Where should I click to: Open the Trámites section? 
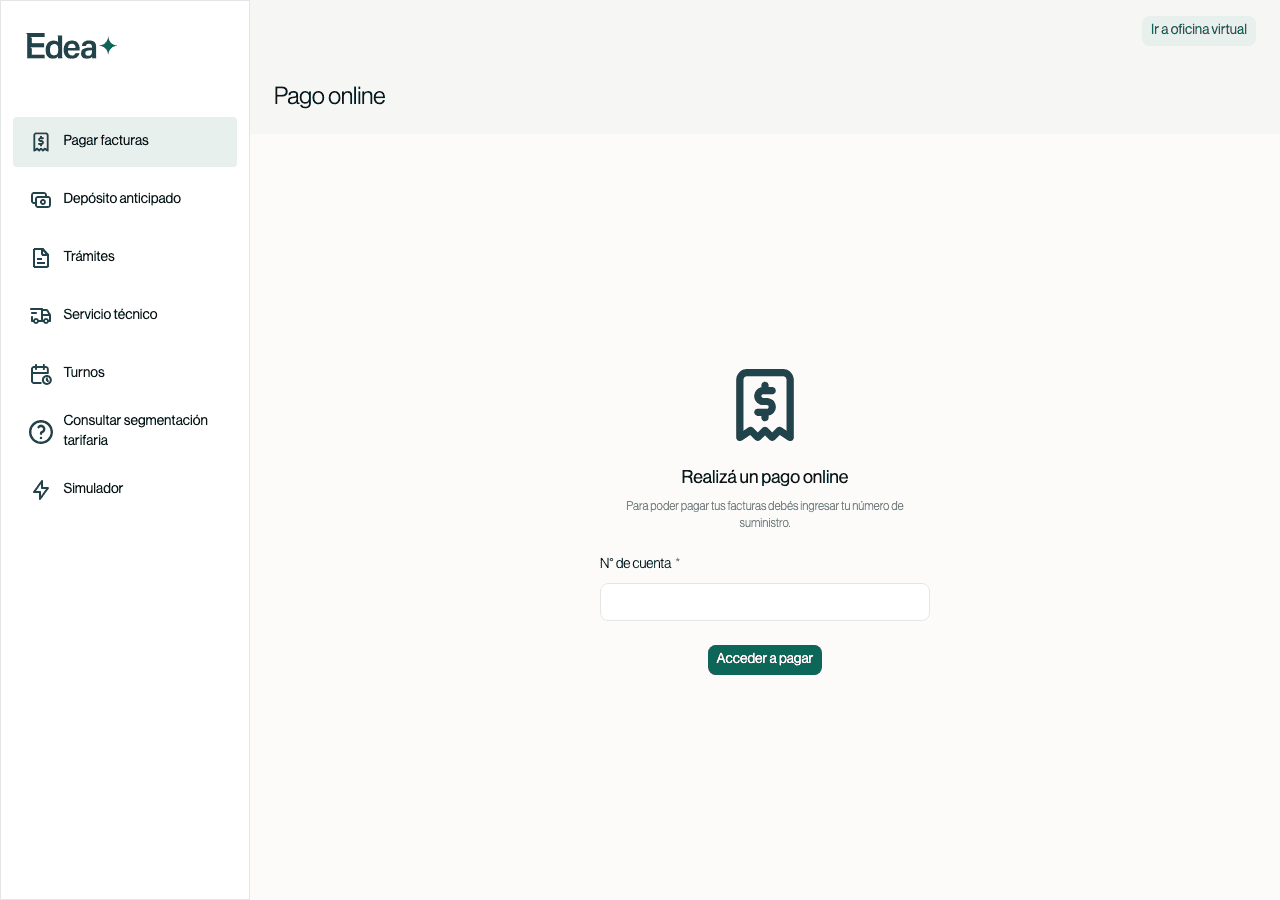click(x=125, y=257)
